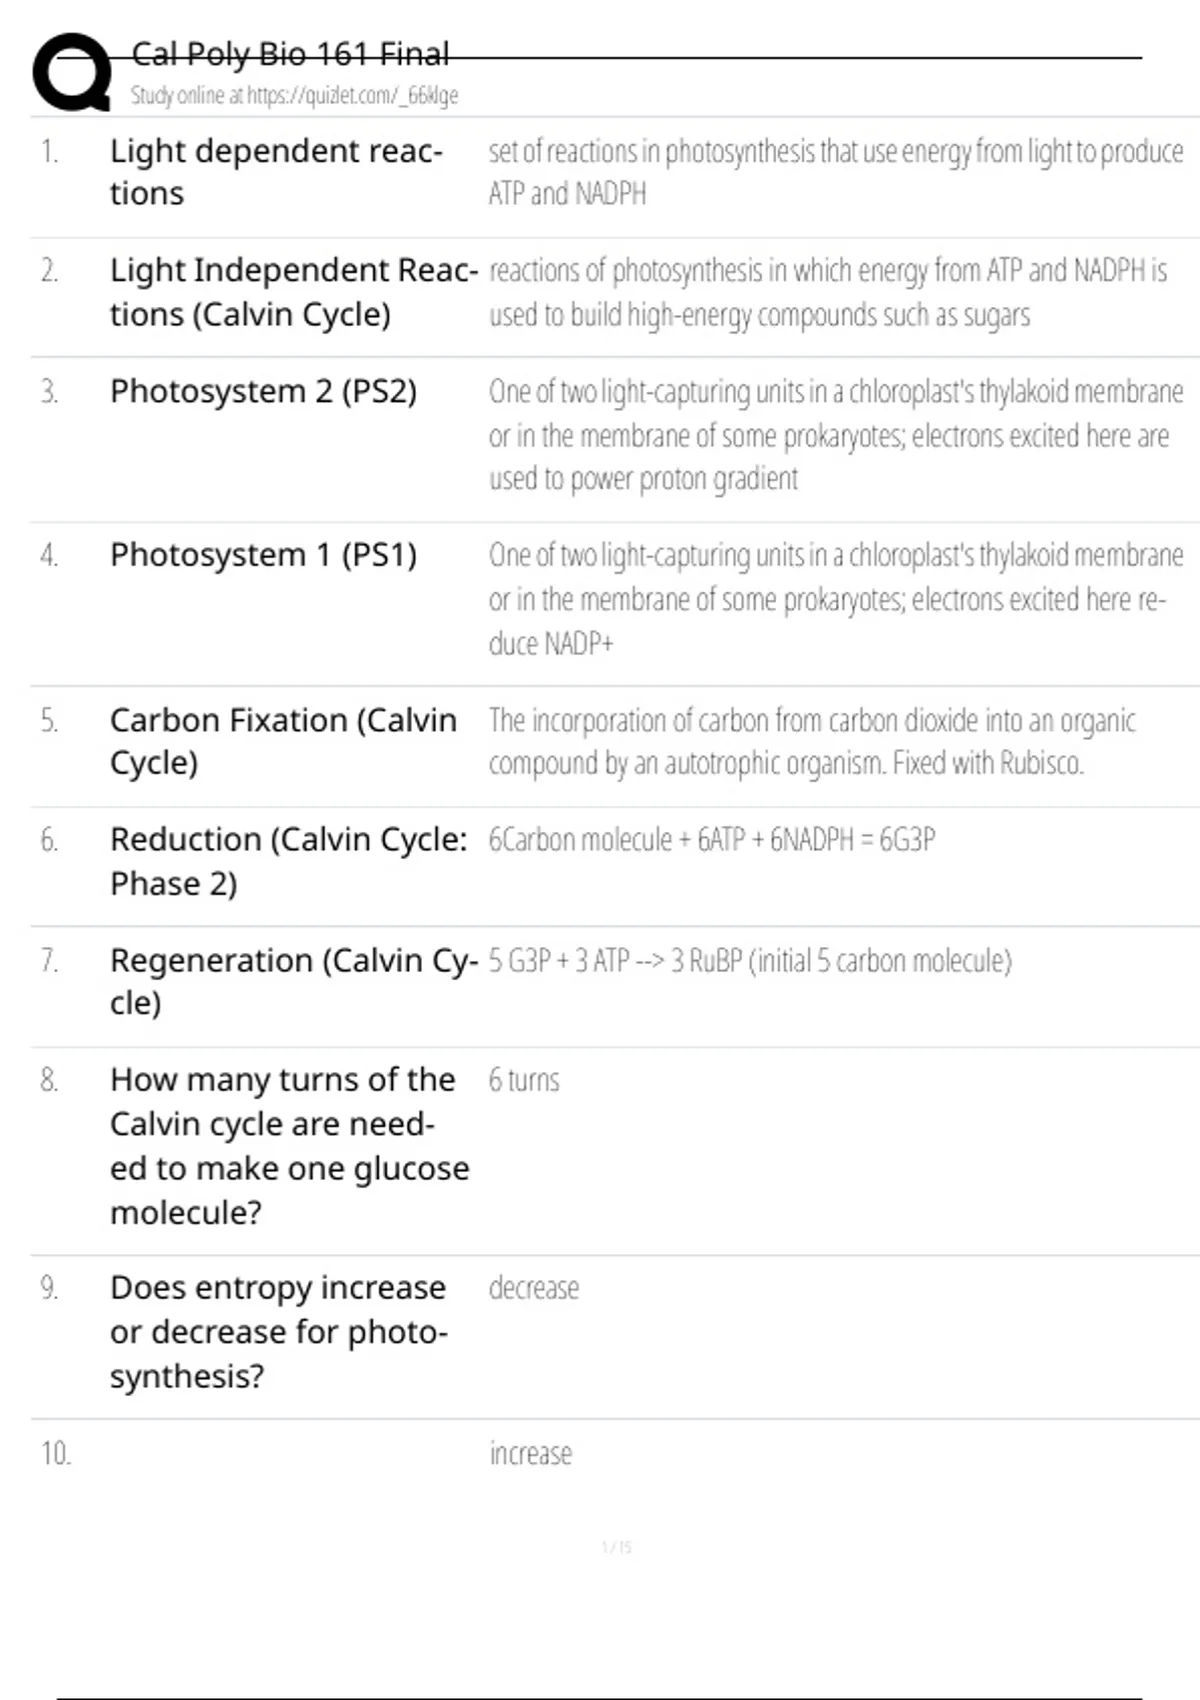Select the "Carbon Fixation (Calvin Cycle)" term
The width and height of the screenshot is (1200, 1700).
tap(283, 741)
